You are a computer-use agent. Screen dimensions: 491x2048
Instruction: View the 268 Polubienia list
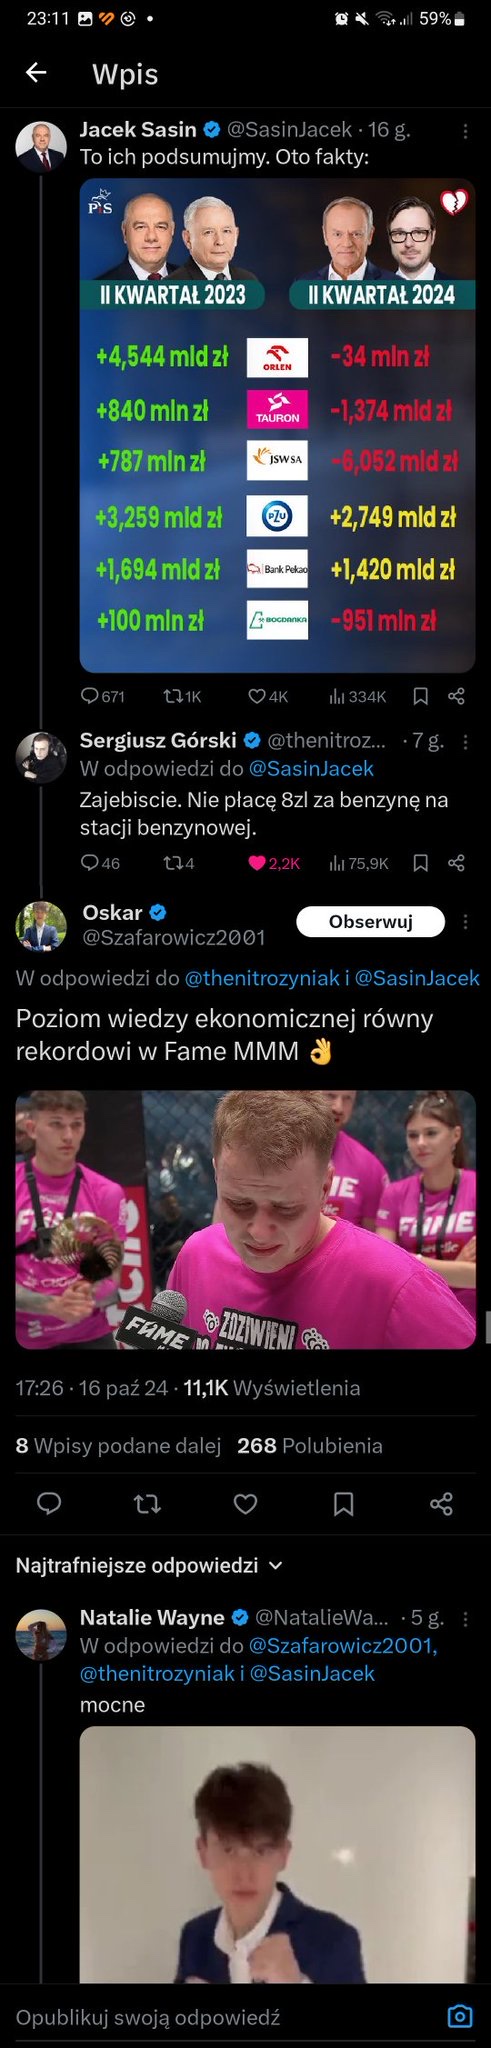point(310,1445)
